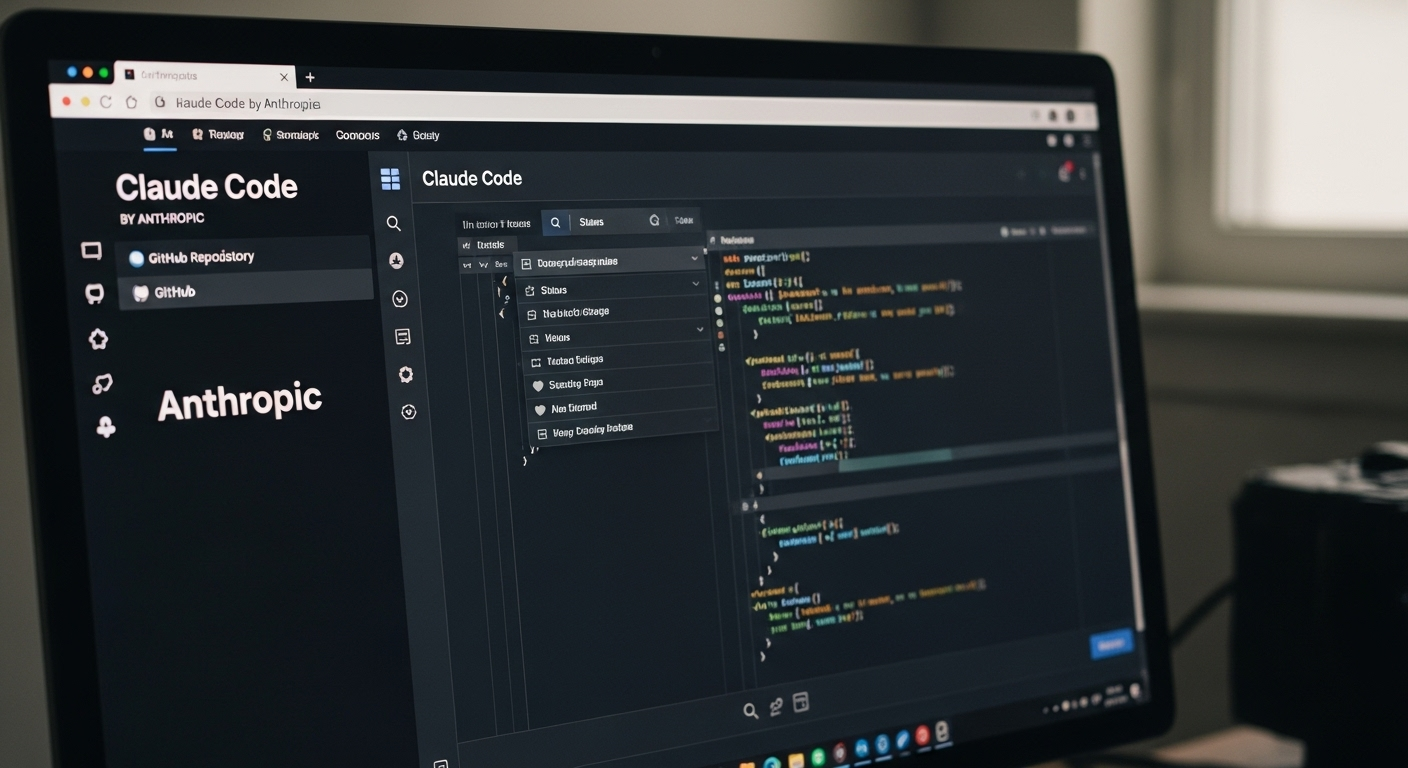Switch to the 'Comoois' navigation tab
The height and width of the screenshot is (768, 1408).
[357, 135]
